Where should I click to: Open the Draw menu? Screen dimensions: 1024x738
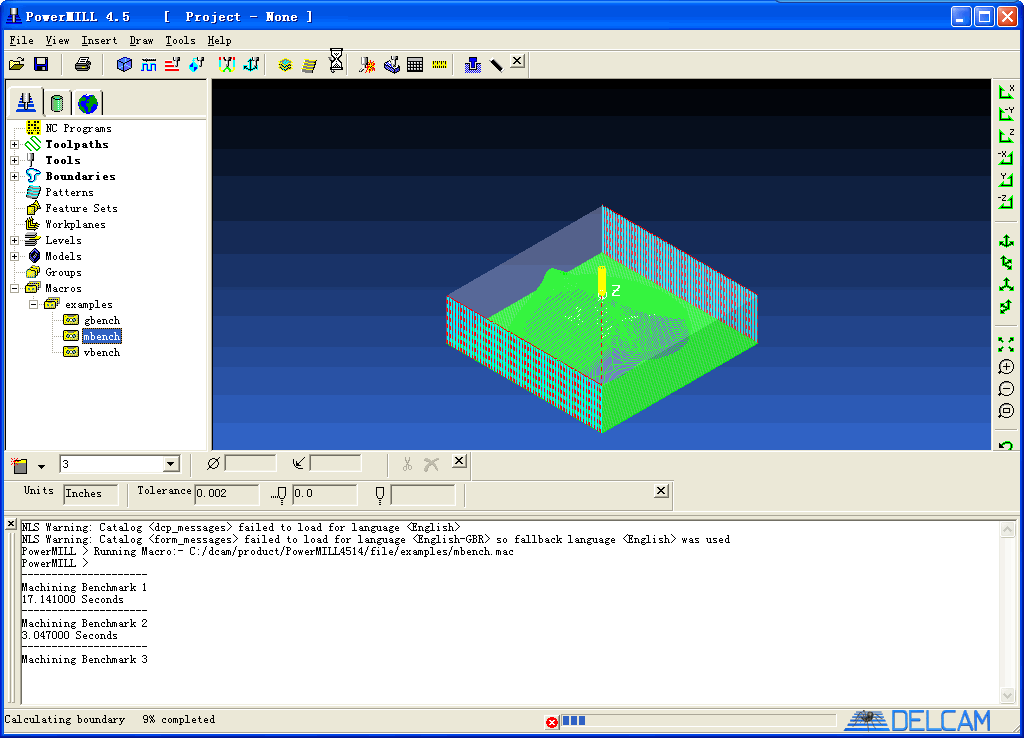141,40
